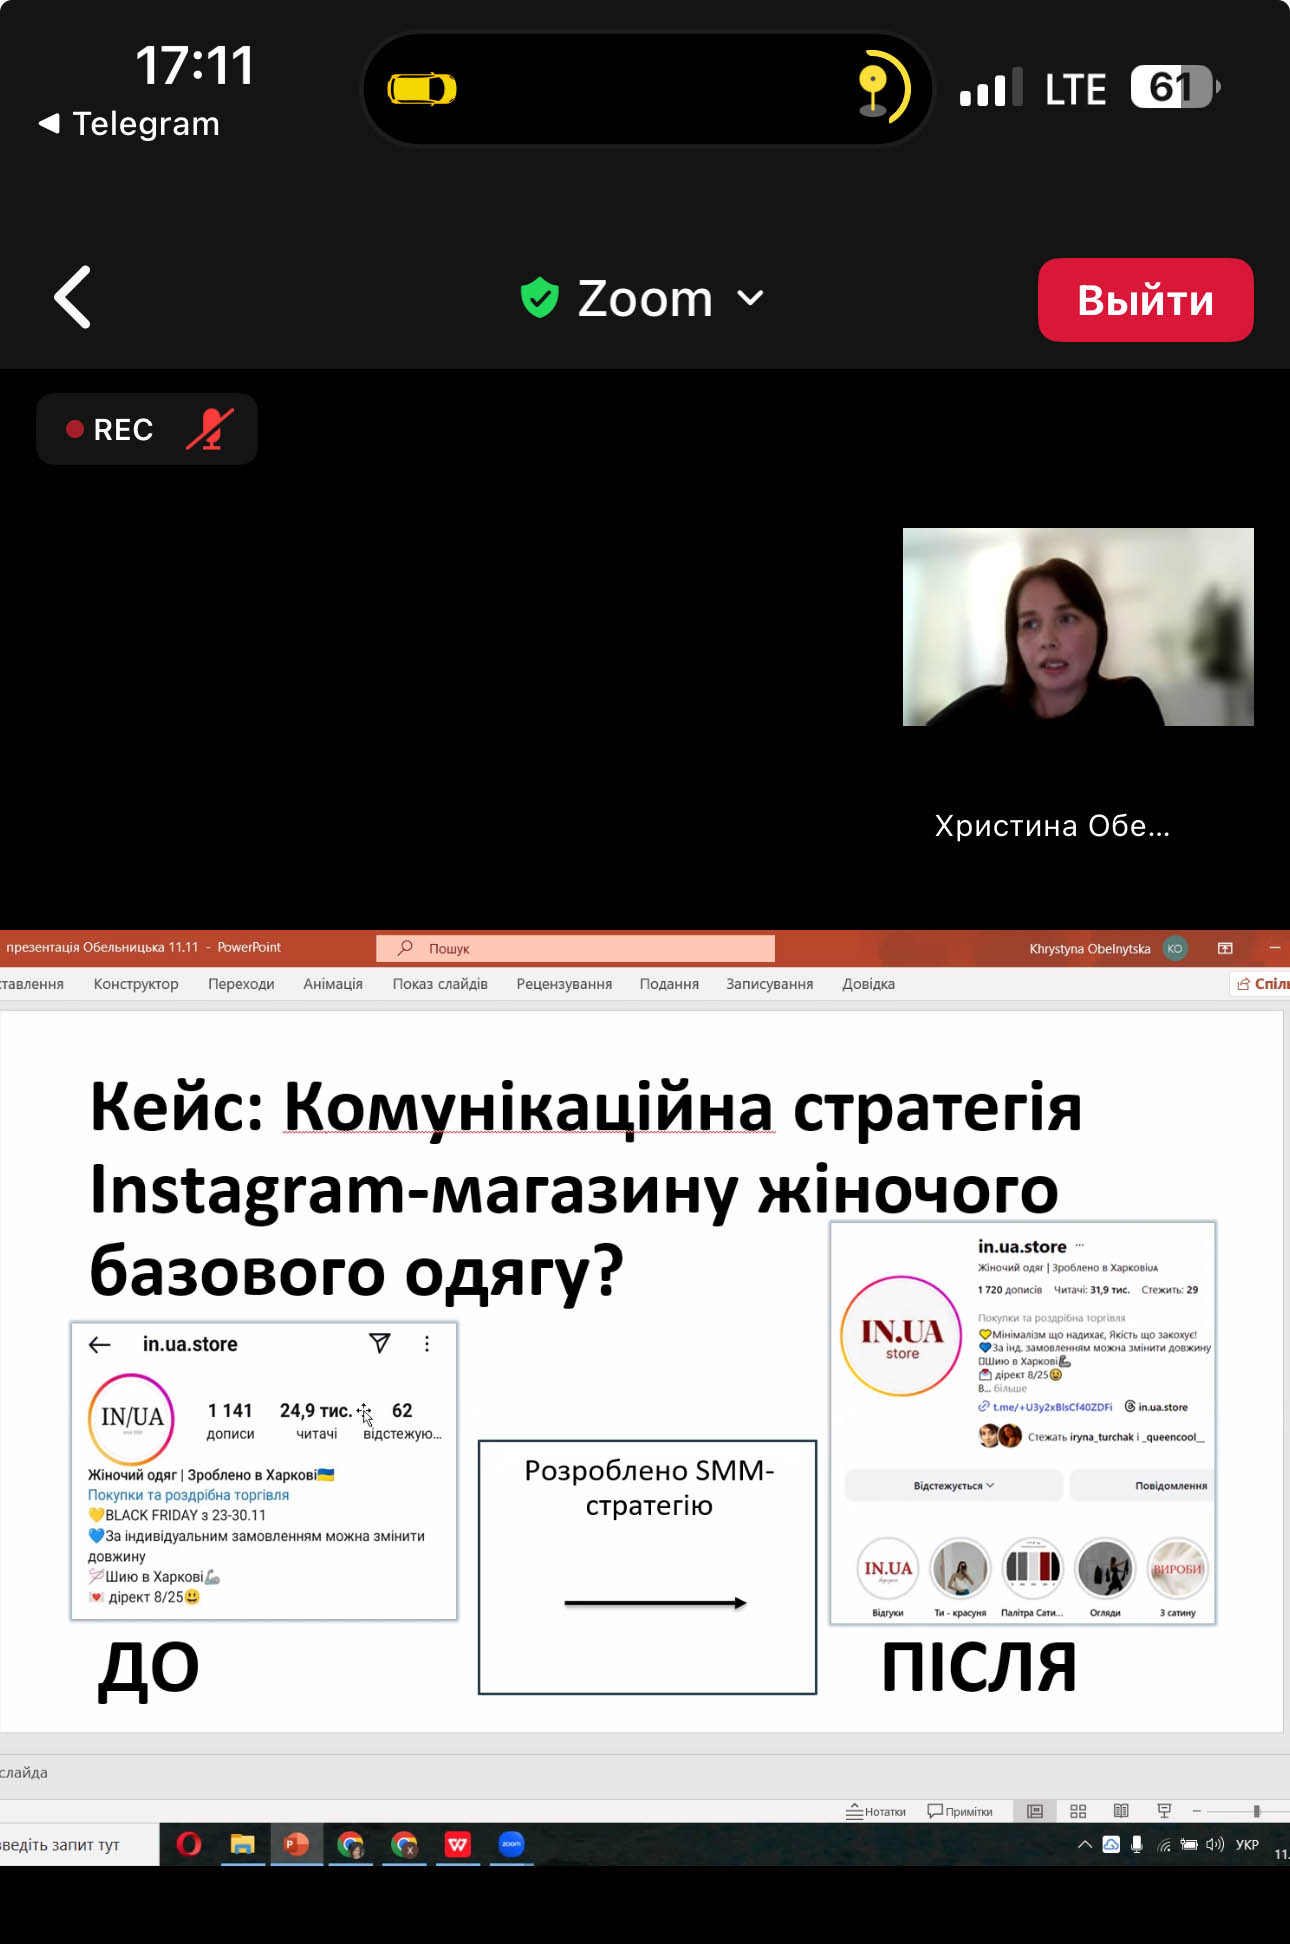The width and height of the screenshot is (1290, 1944).
Task: Open the WPS Office taskbar icon
Action: pyautogui.click(x=458, y=1844)
